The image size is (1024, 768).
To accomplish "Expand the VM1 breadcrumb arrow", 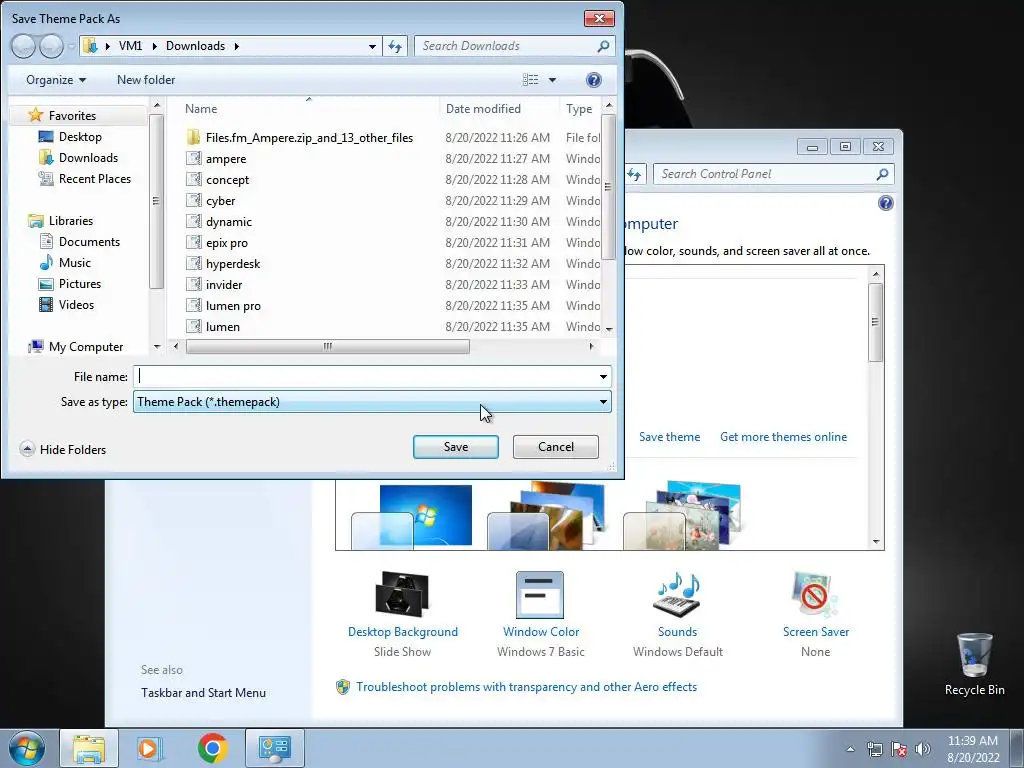I will [x=155, y=46].
